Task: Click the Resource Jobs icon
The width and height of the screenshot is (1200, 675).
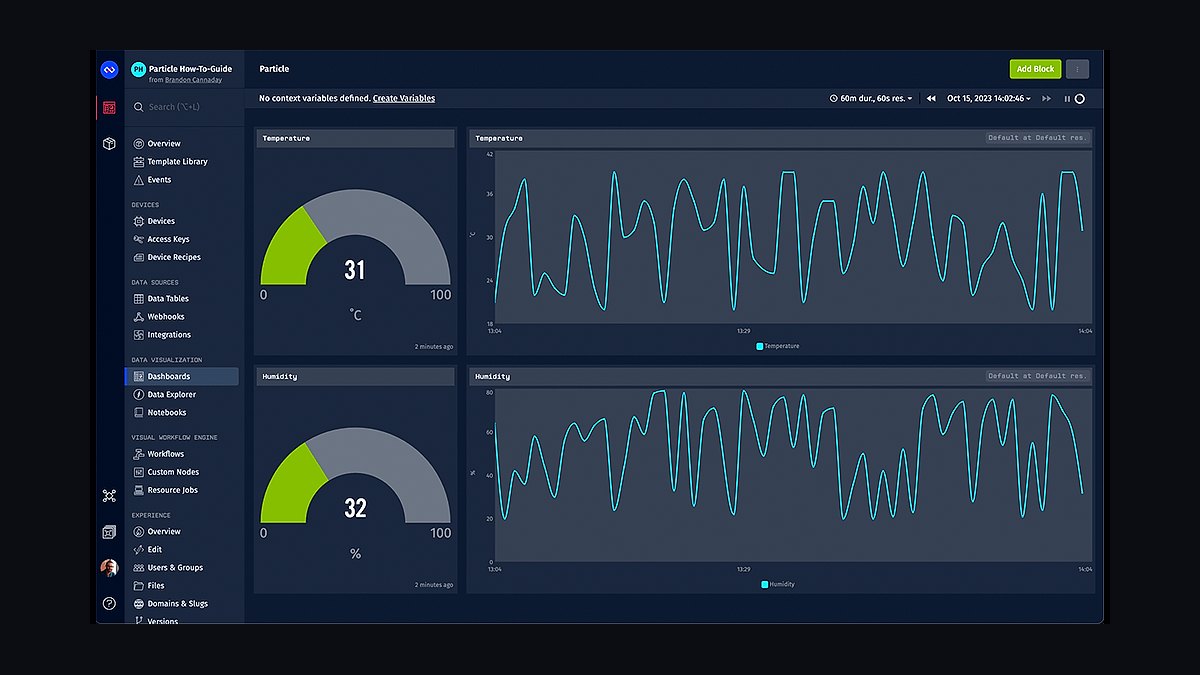Action: (x=138, y=490)
